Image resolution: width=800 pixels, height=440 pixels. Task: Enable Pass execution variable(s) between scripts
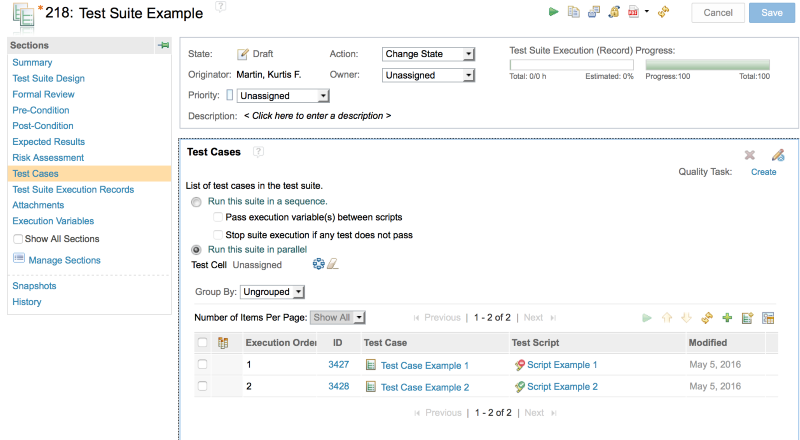click(218, 217)
